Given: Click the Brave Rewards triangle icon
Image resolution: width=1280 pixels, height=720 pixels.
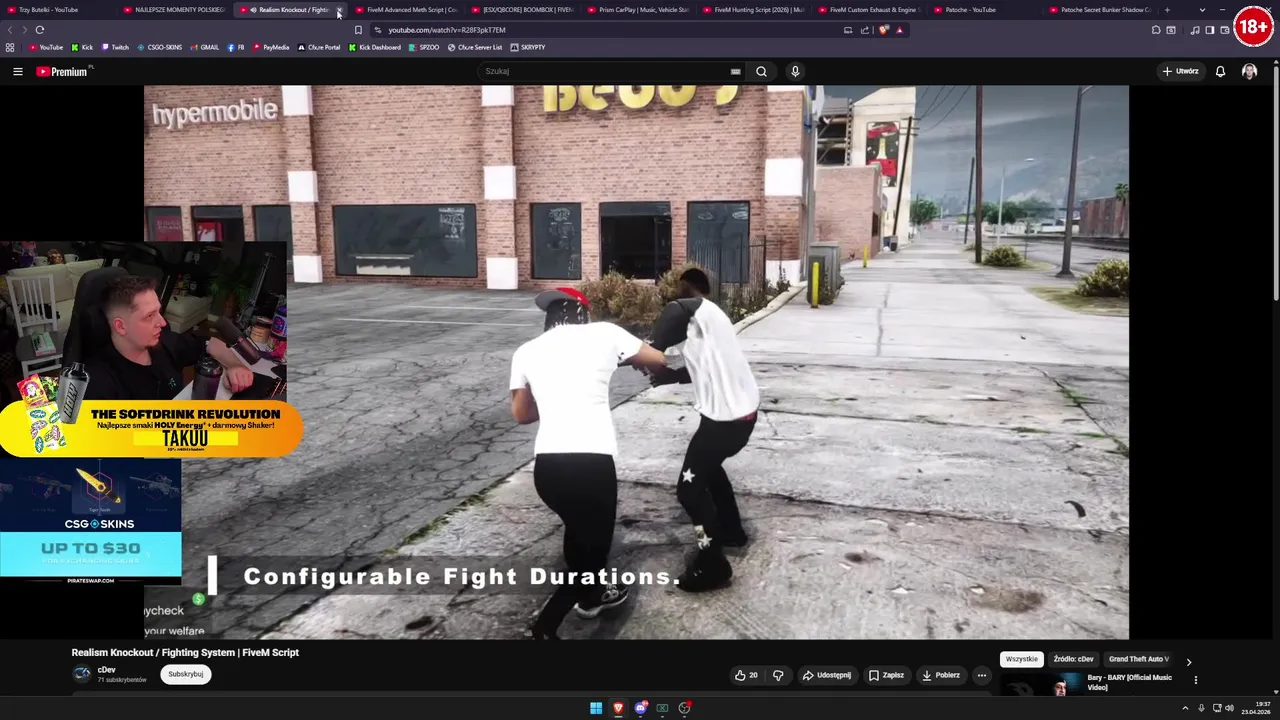Looking at the screenshot, I should click(x=899, y=30).
